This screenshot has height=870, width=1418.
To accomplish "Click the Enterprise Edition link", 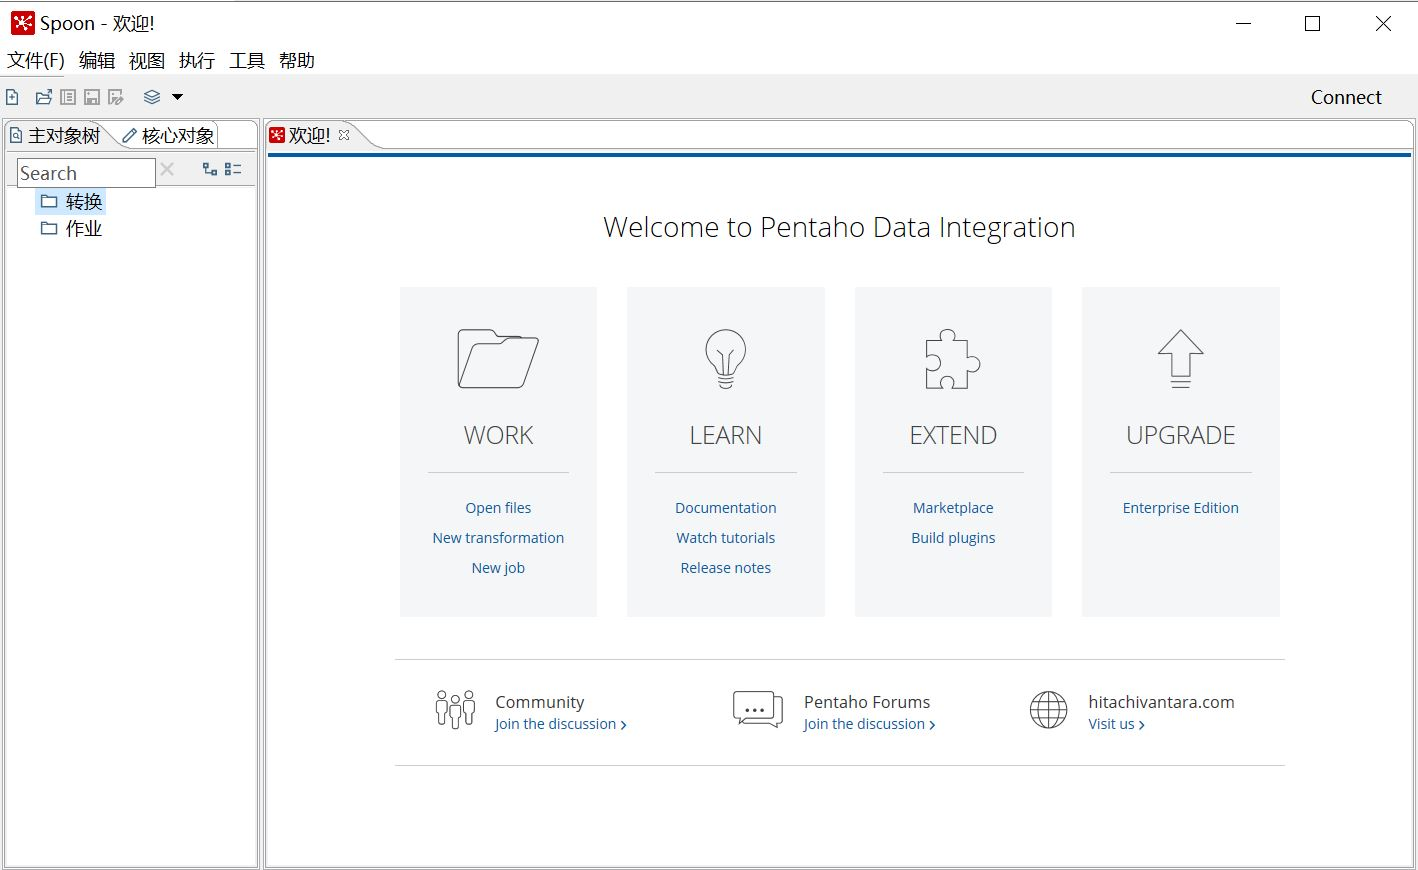I will click(1181, 508).
